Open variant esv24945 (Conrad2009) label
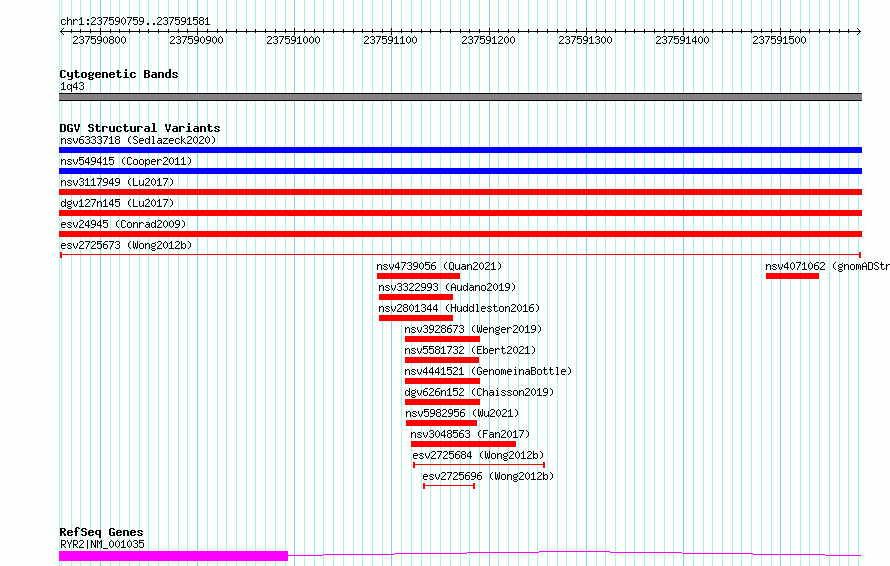This screenshot has width=890, height=566. point(123,224)
